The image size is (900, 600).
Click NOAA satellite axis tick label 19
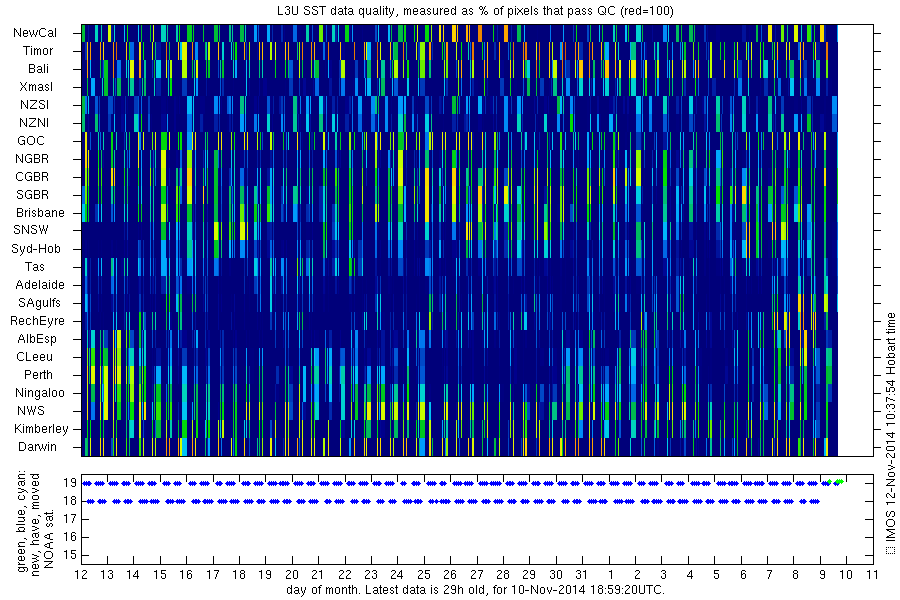pos(70,483)
